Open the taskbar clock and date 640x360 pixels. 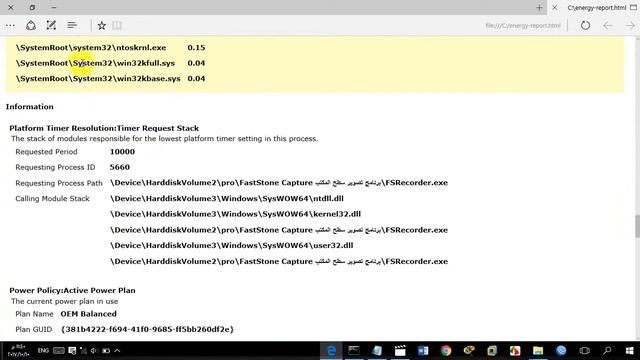(x=18, y=351)
